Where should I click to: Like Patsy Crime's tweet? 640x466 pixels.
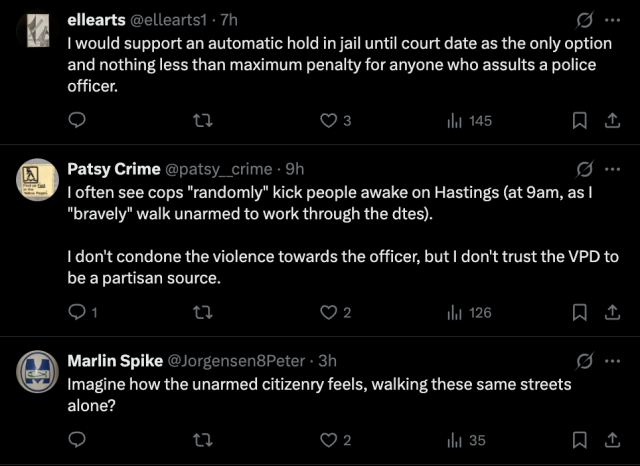(x=335, y=313)
